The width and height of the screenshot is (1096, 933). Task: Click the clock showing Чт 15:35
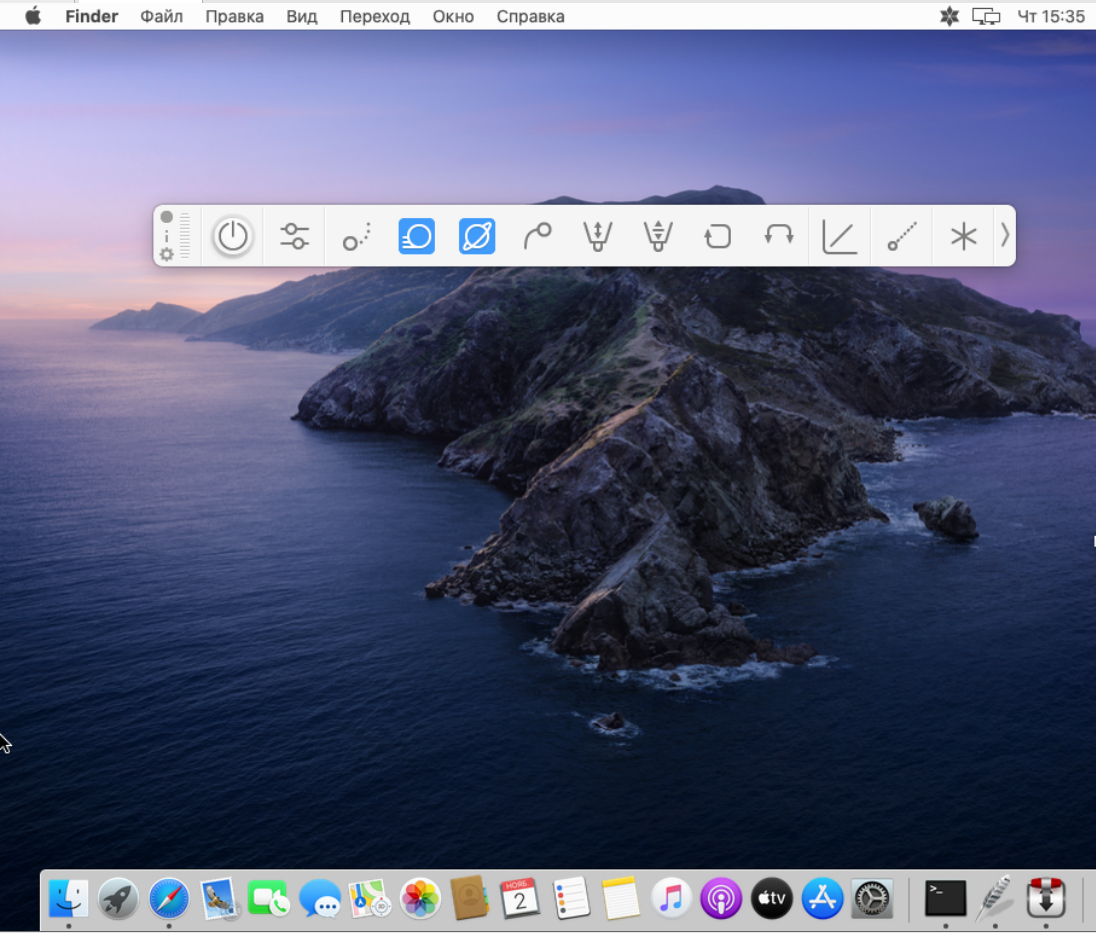1050,16
